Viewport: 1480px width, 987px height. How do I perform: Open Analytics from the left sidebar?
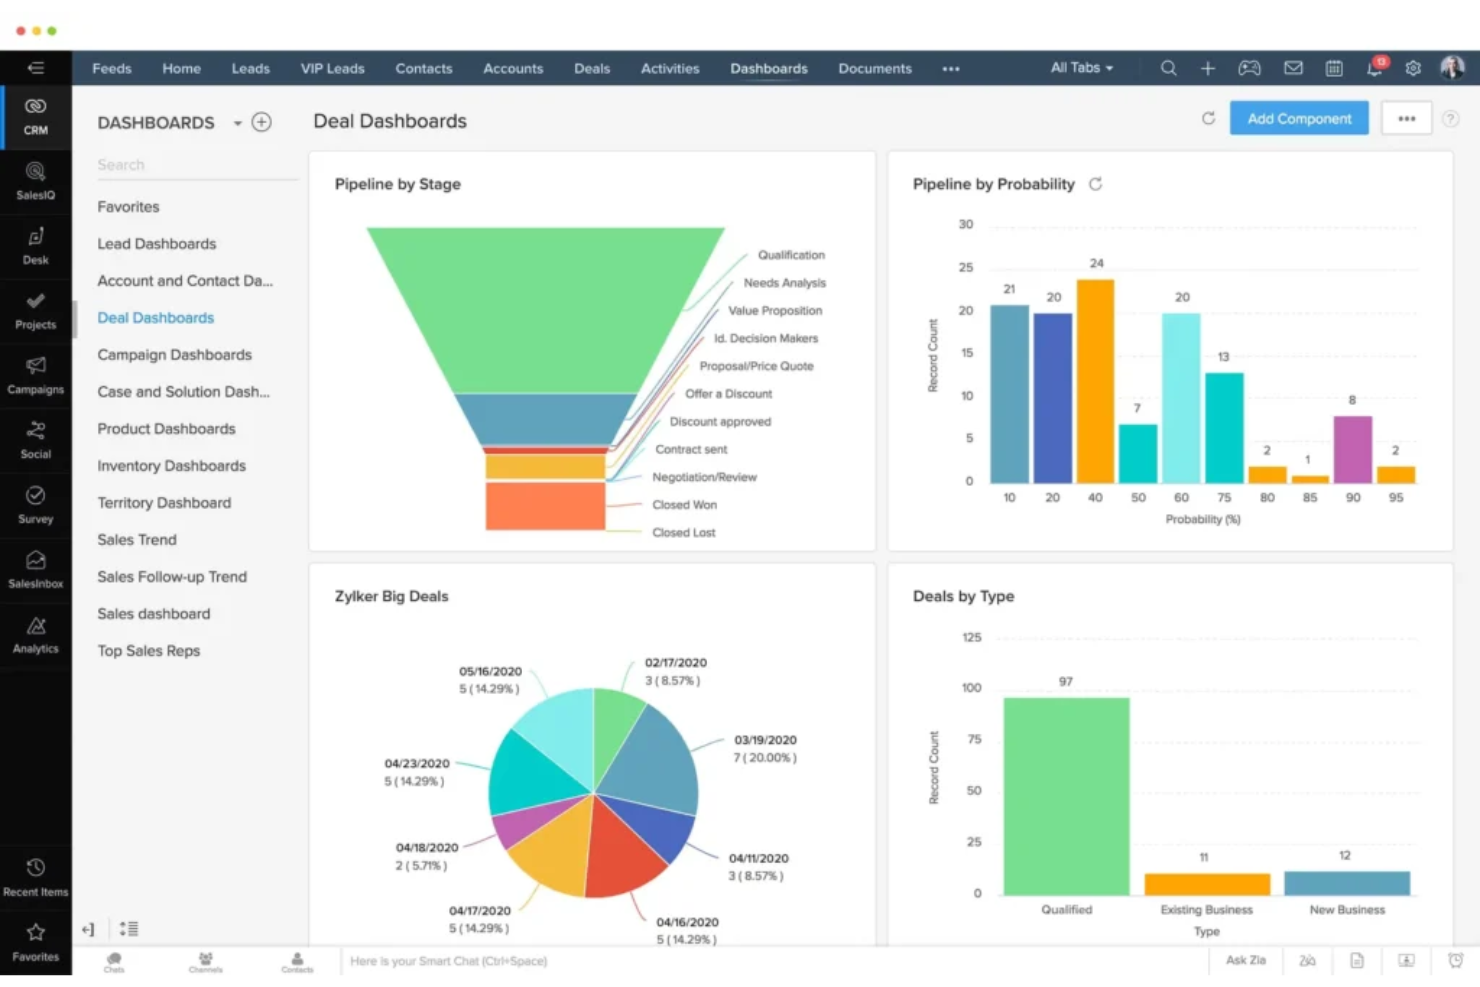point(36,633)
